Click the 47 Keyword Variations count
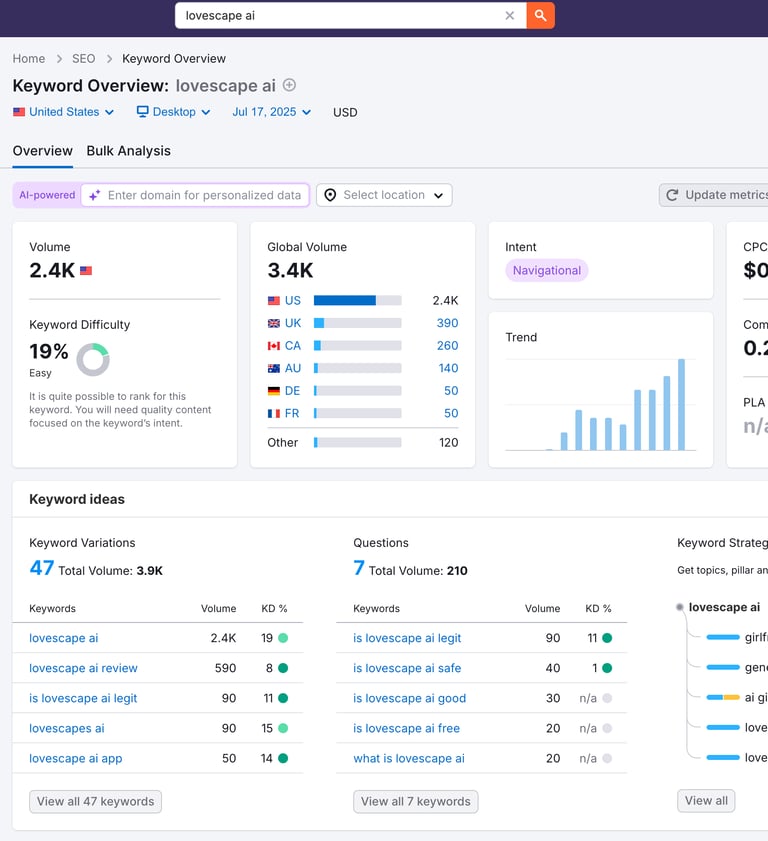The height and width of the screenshot is (841, 768). point(41,568)
